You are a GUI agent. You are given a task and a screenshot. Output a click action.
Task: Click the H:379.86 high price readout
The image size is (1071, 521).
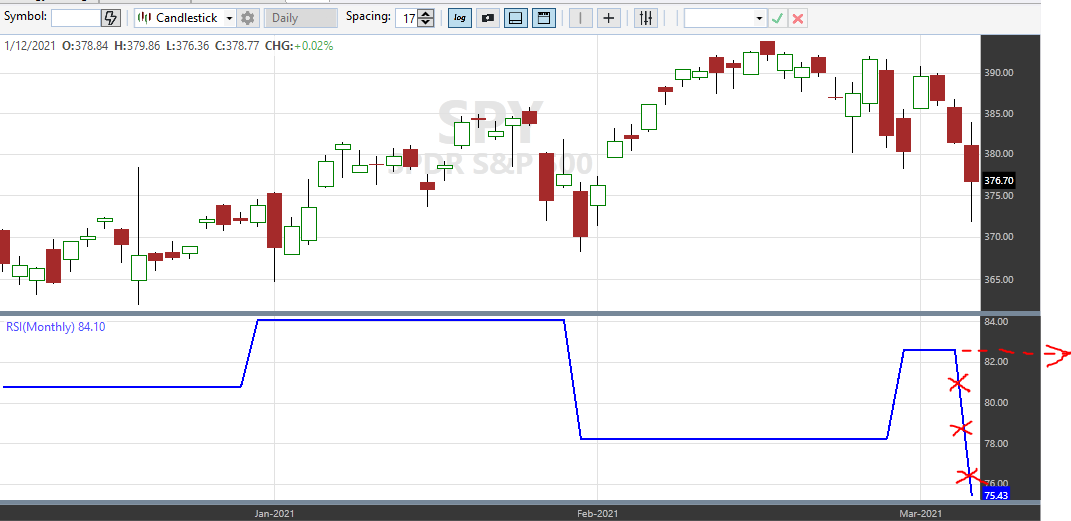[137, 46]
